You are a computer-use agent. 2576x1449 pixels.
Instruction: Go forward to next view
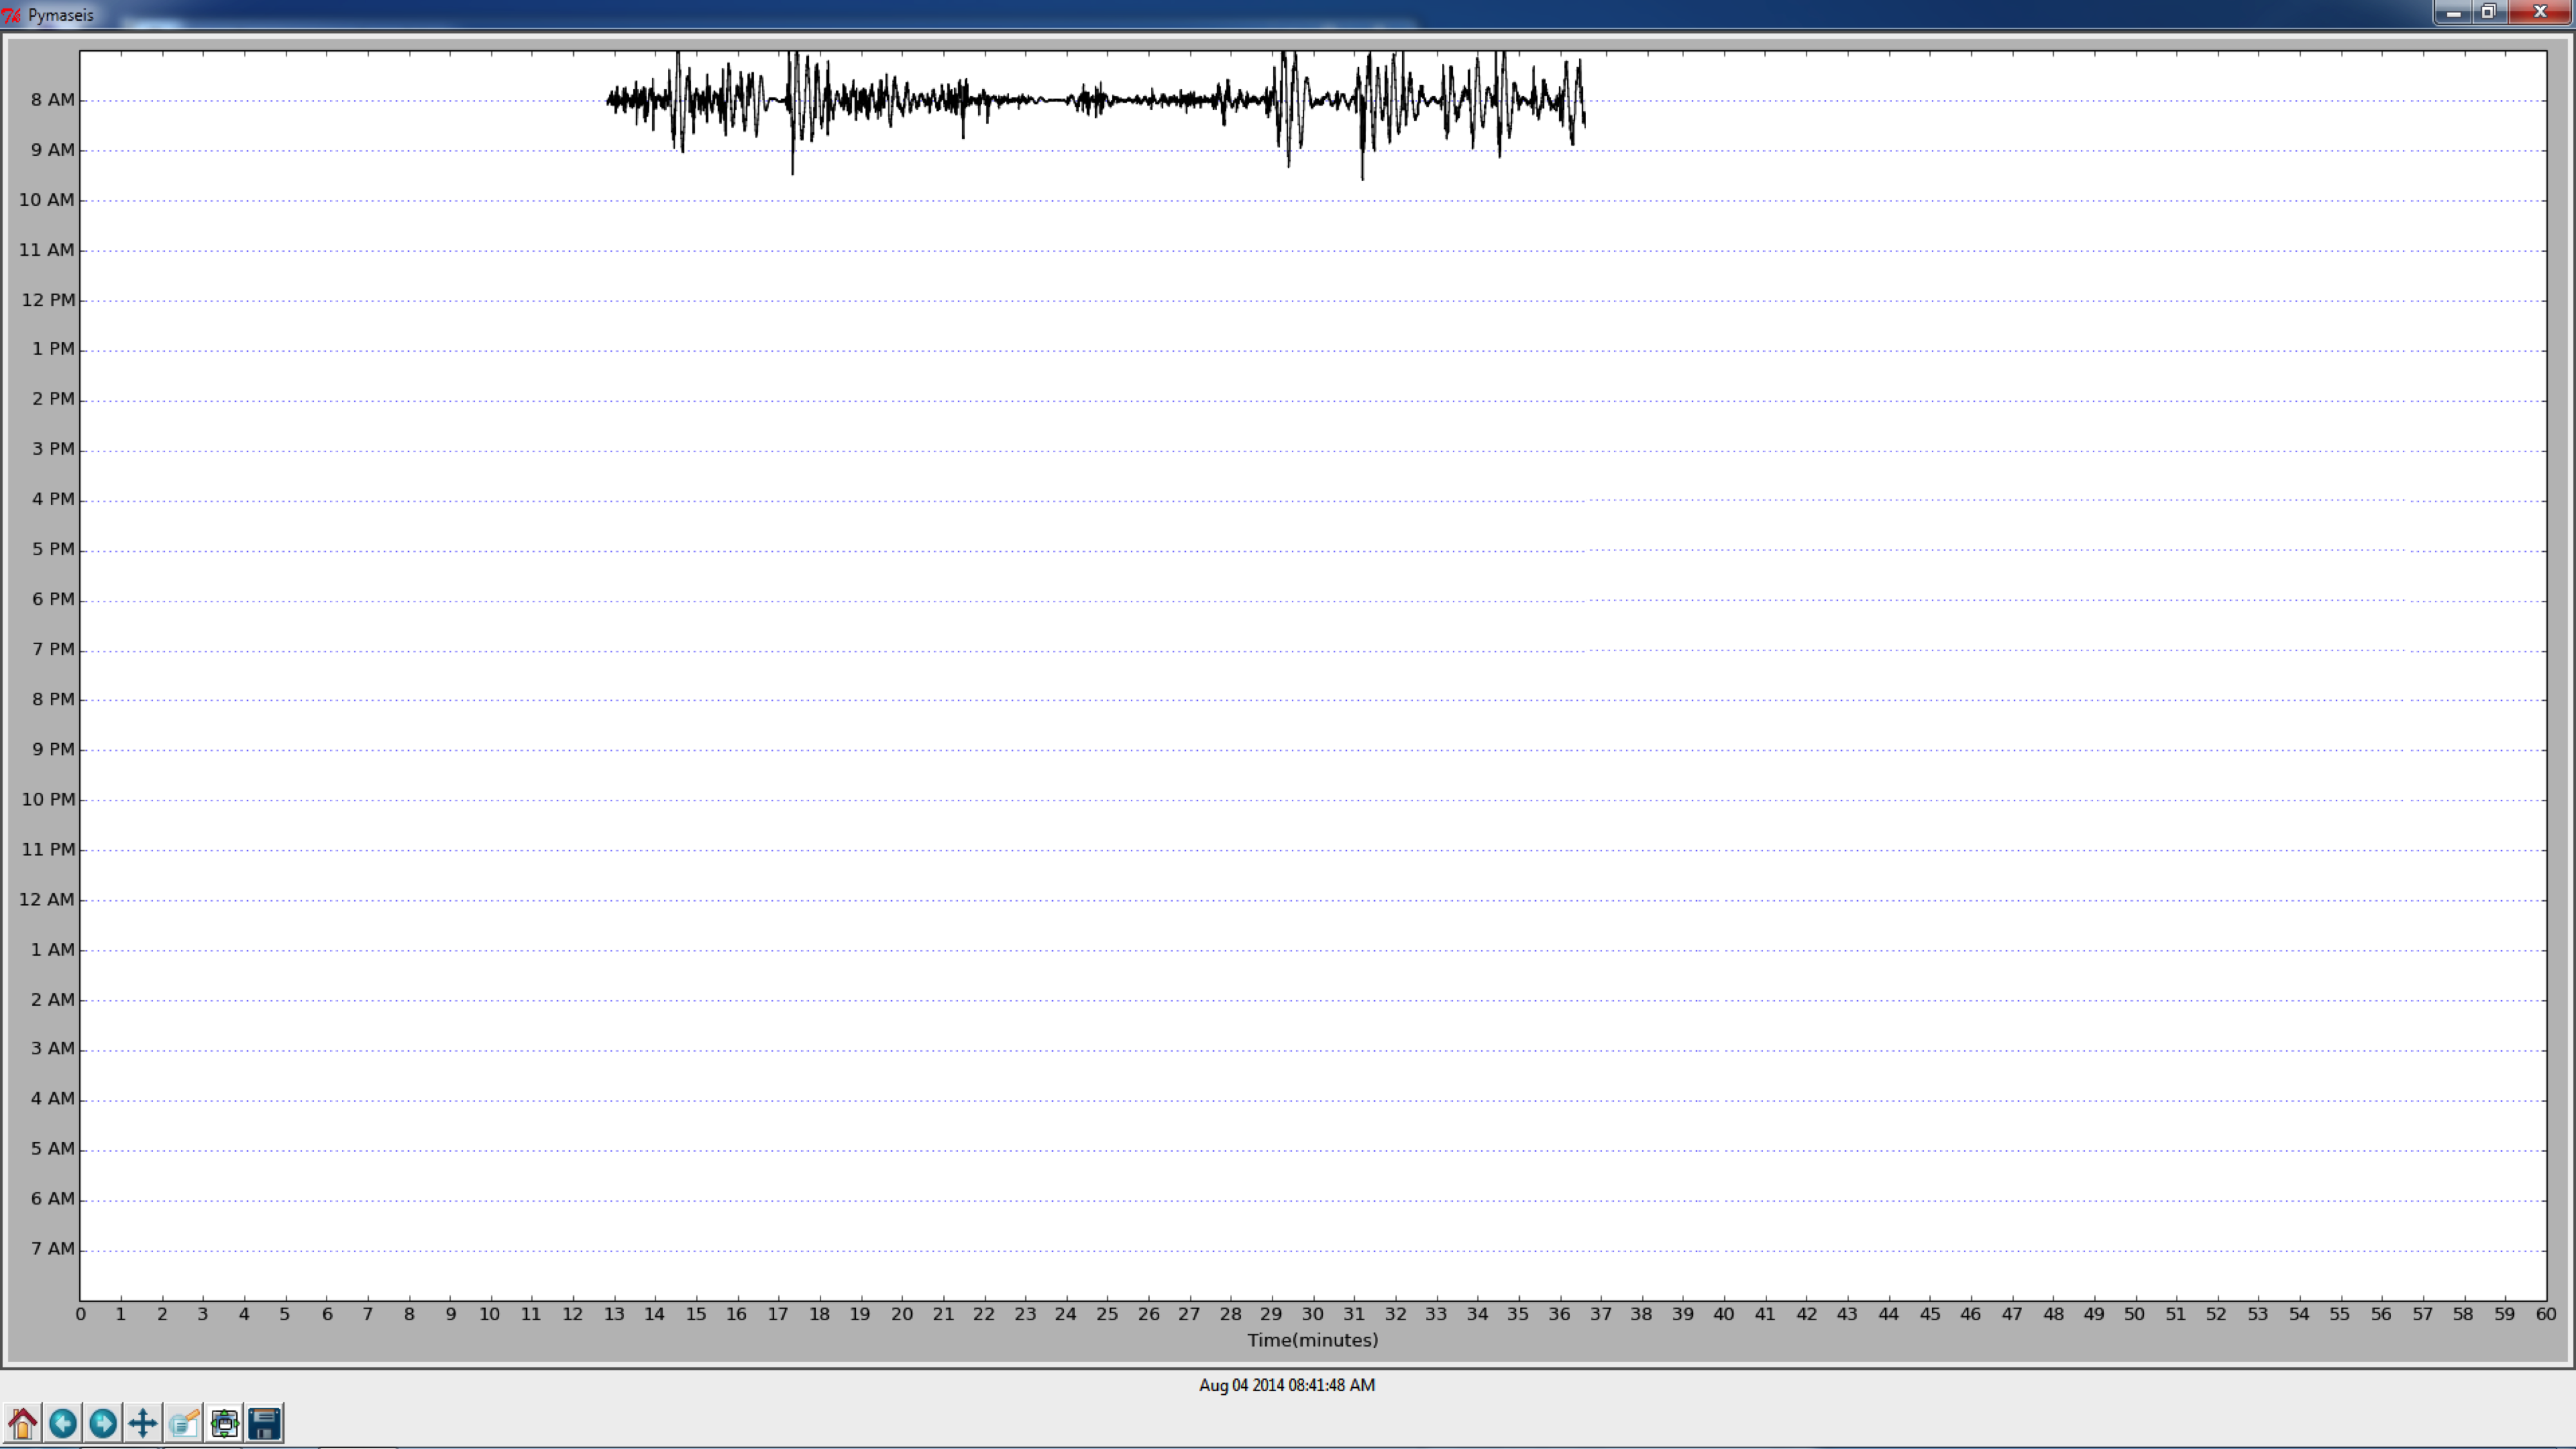click(103, 1423)
